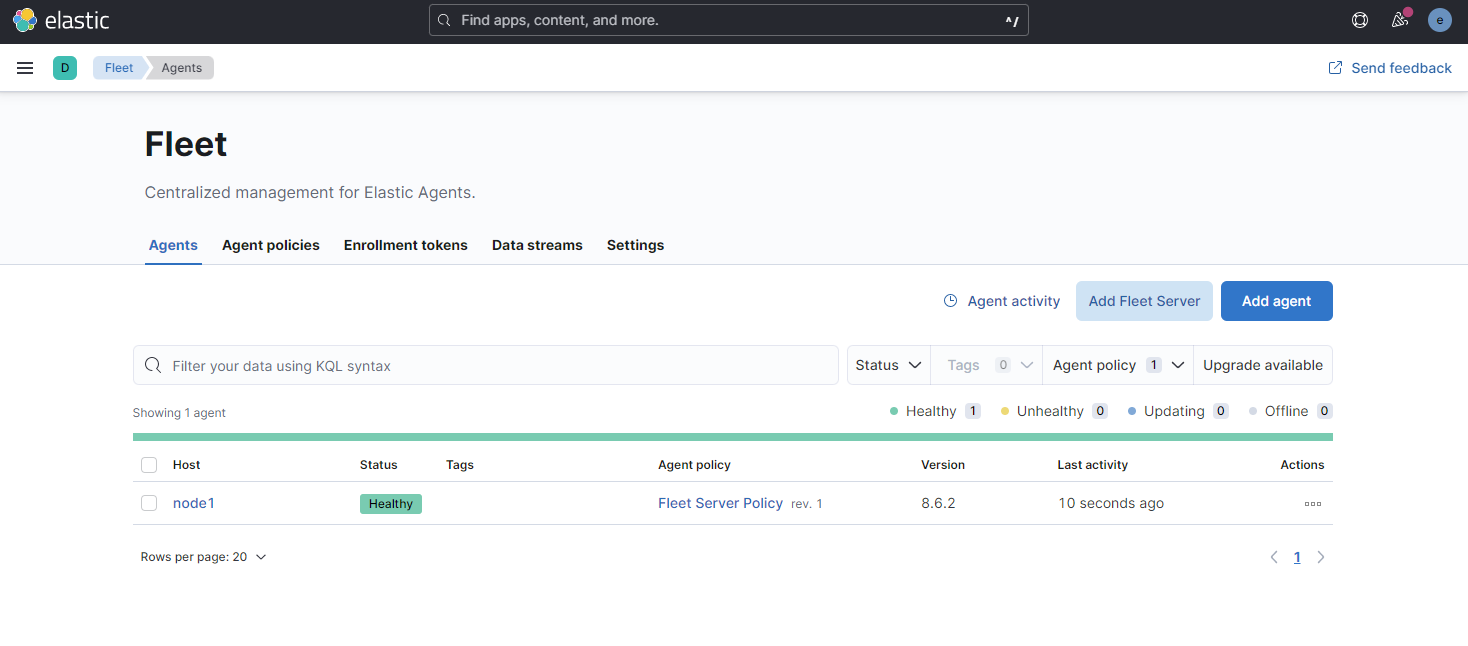
Task: Open the help menu lifebuoy icon
Action: tap(1360, 20)
